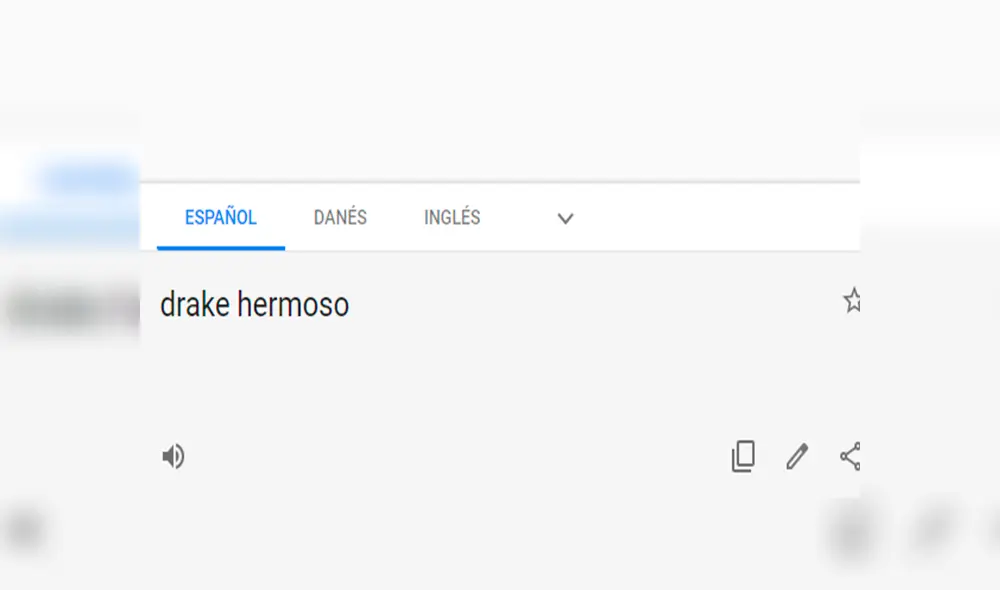Copy the text using the pages icon
The height and width of the screenshot is (590, 1000).
pos(742,457)
